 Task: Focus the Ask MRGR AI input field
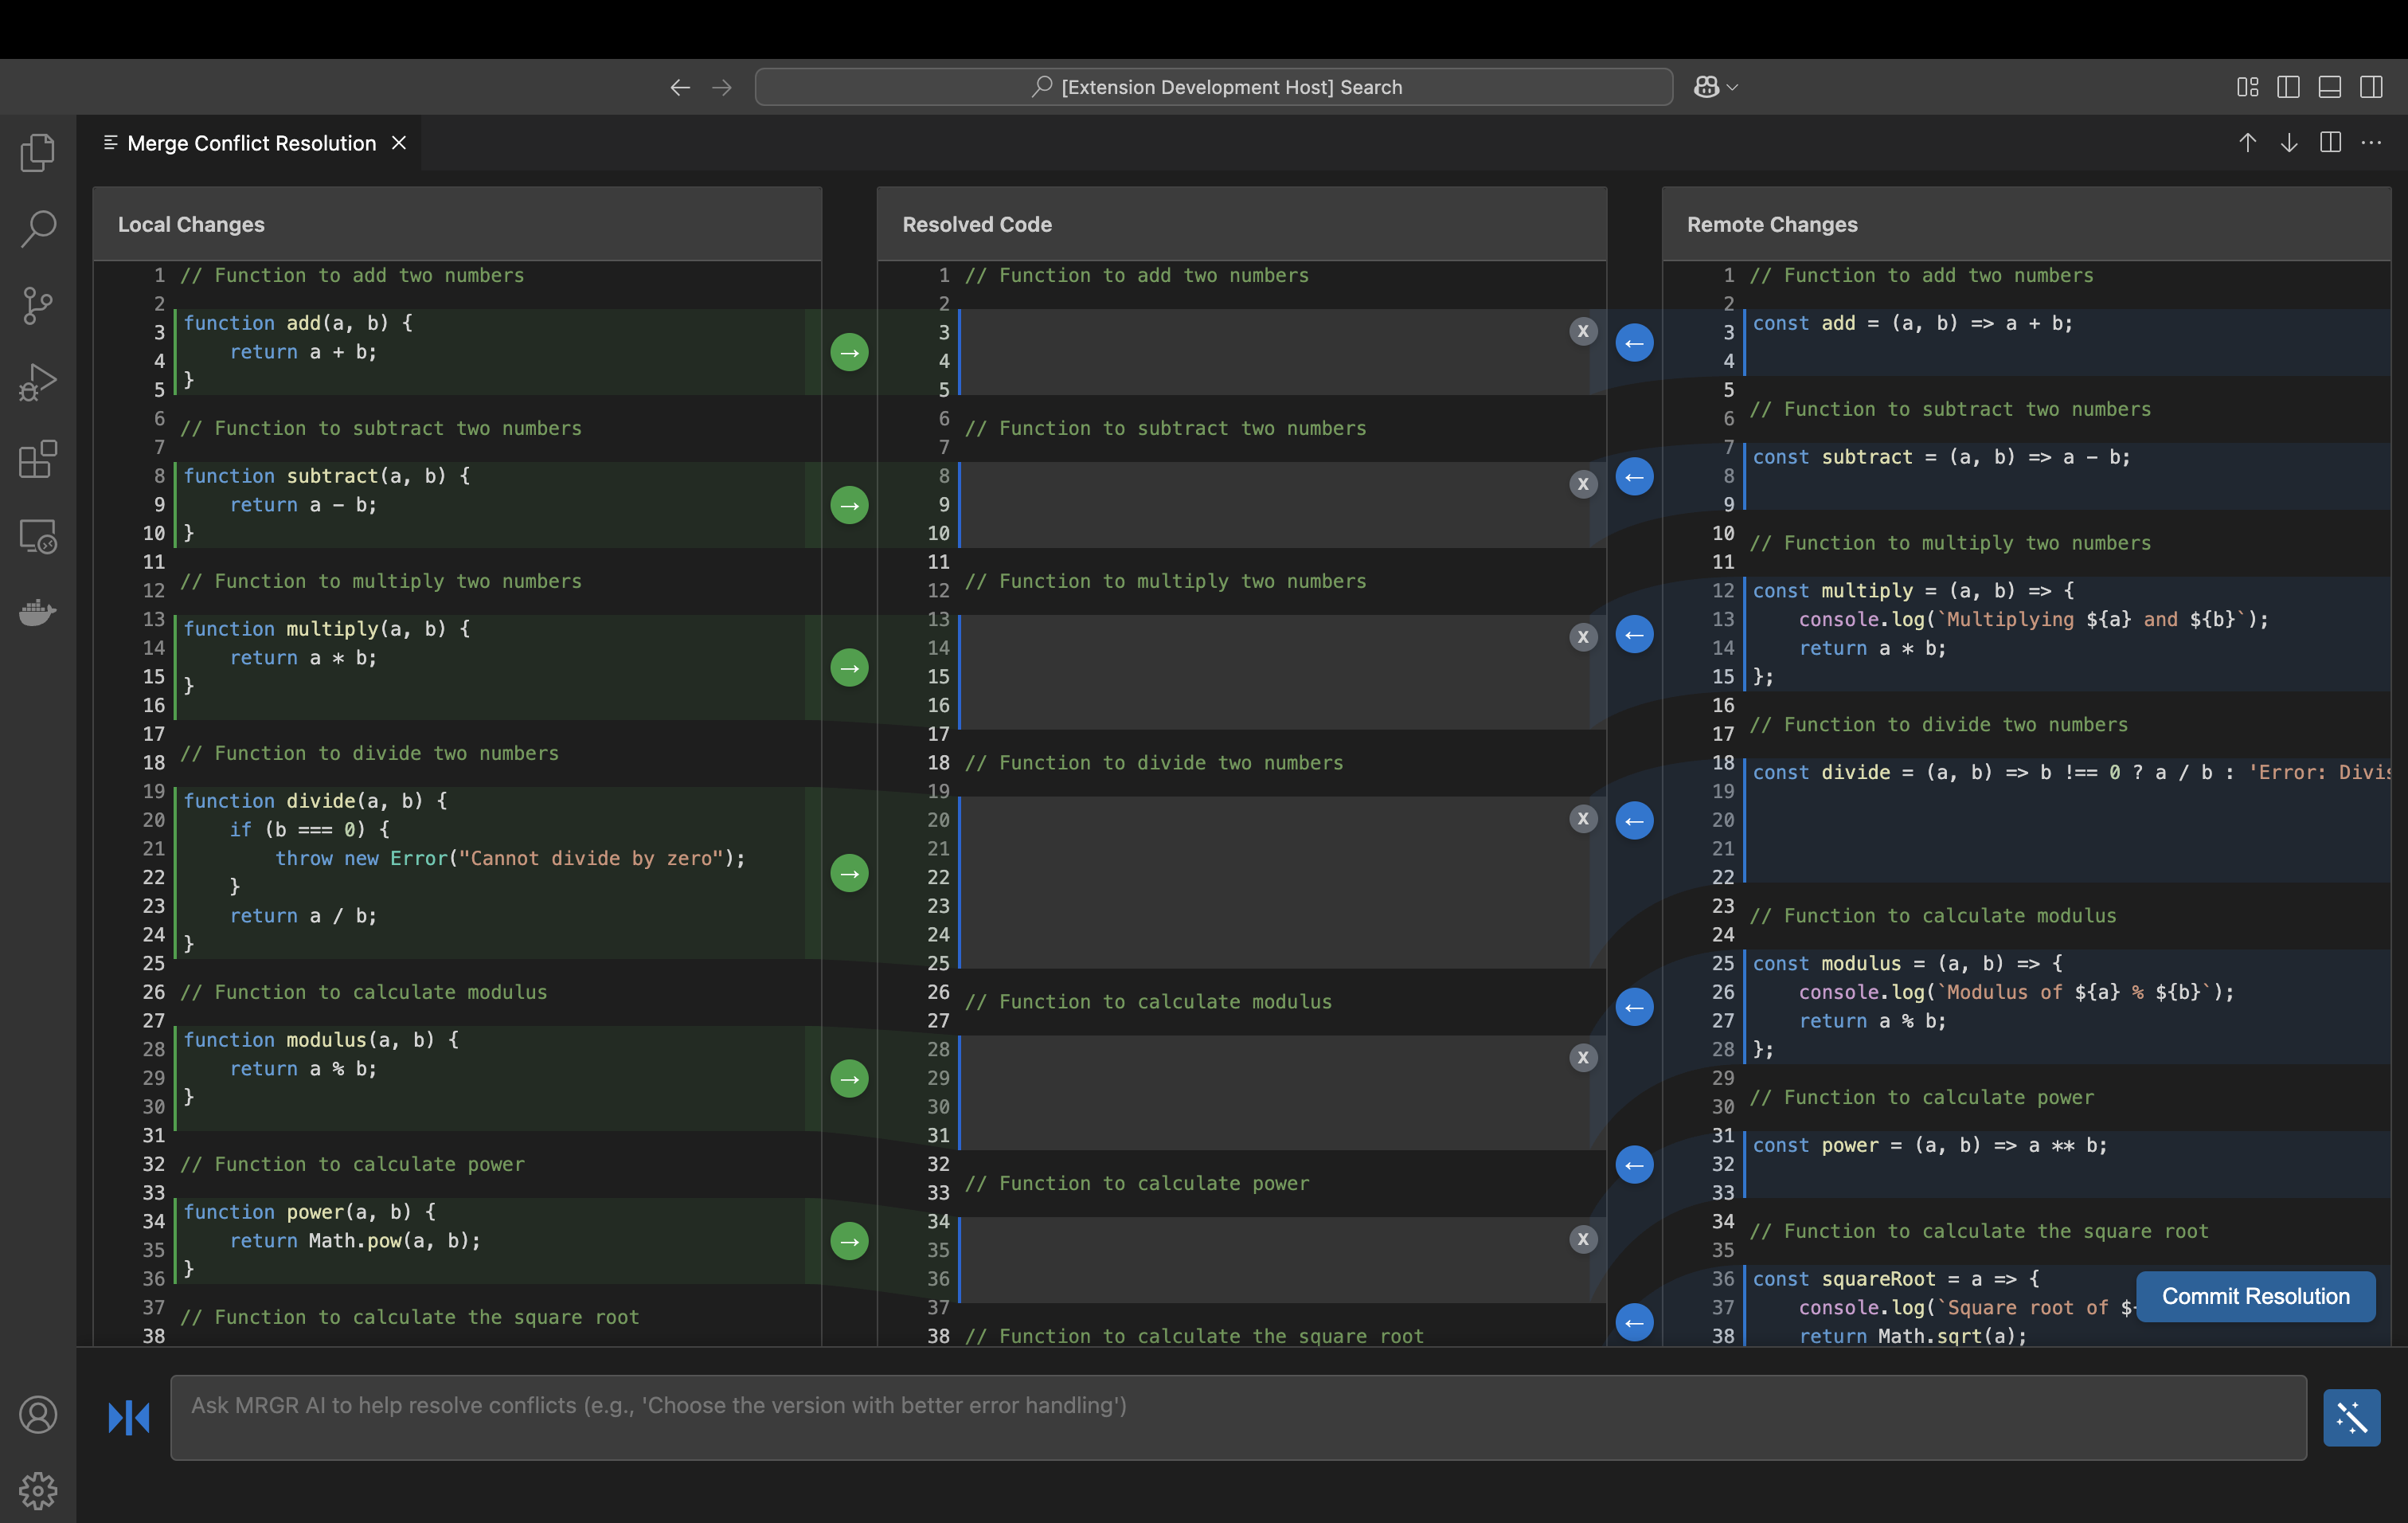(1237, 1417)
